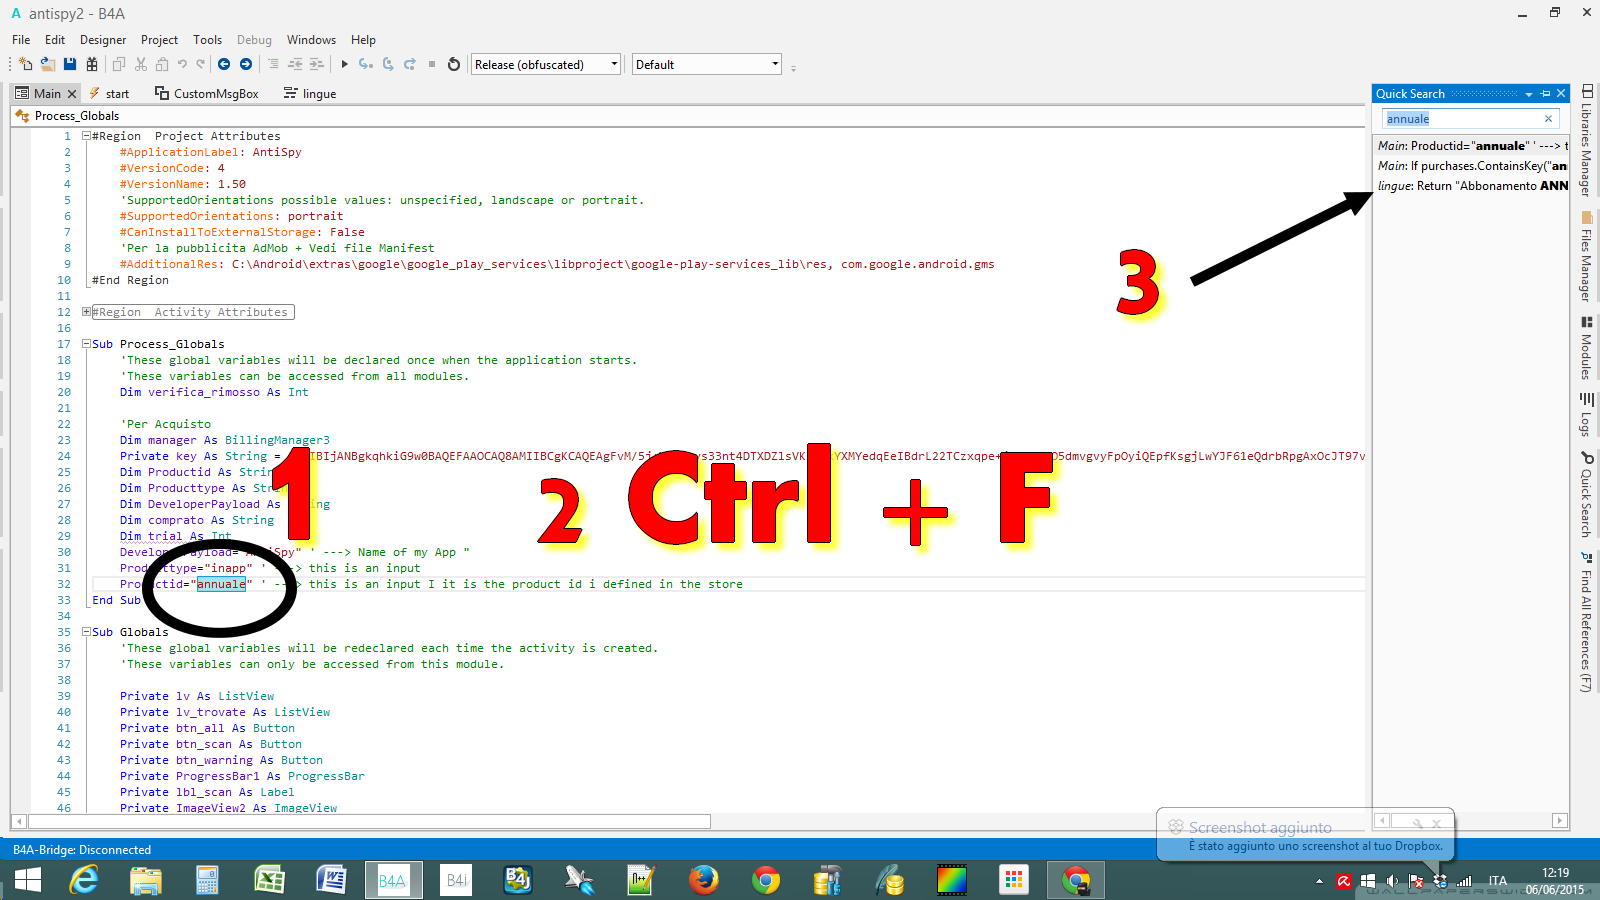Pin the Quick Search panel
The height and width of the screenshot is (900, 1600).
click(1543, 93)
